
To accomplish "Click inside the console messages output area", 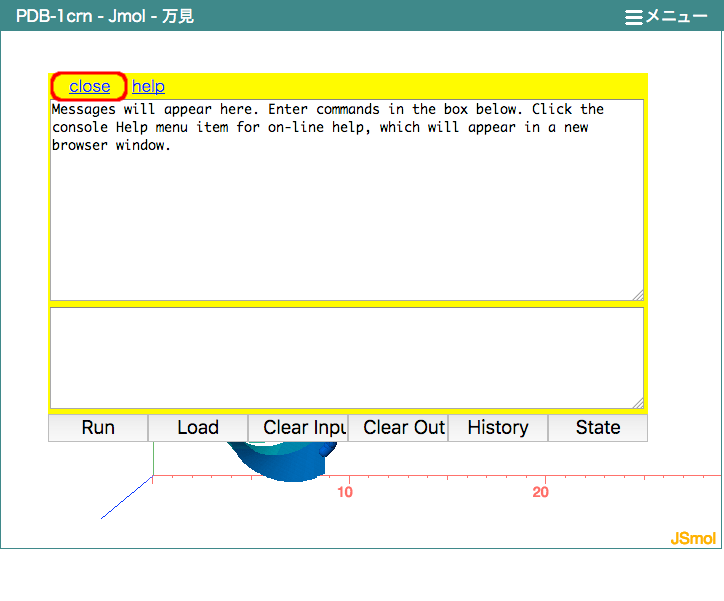I will tap(345, 220).
